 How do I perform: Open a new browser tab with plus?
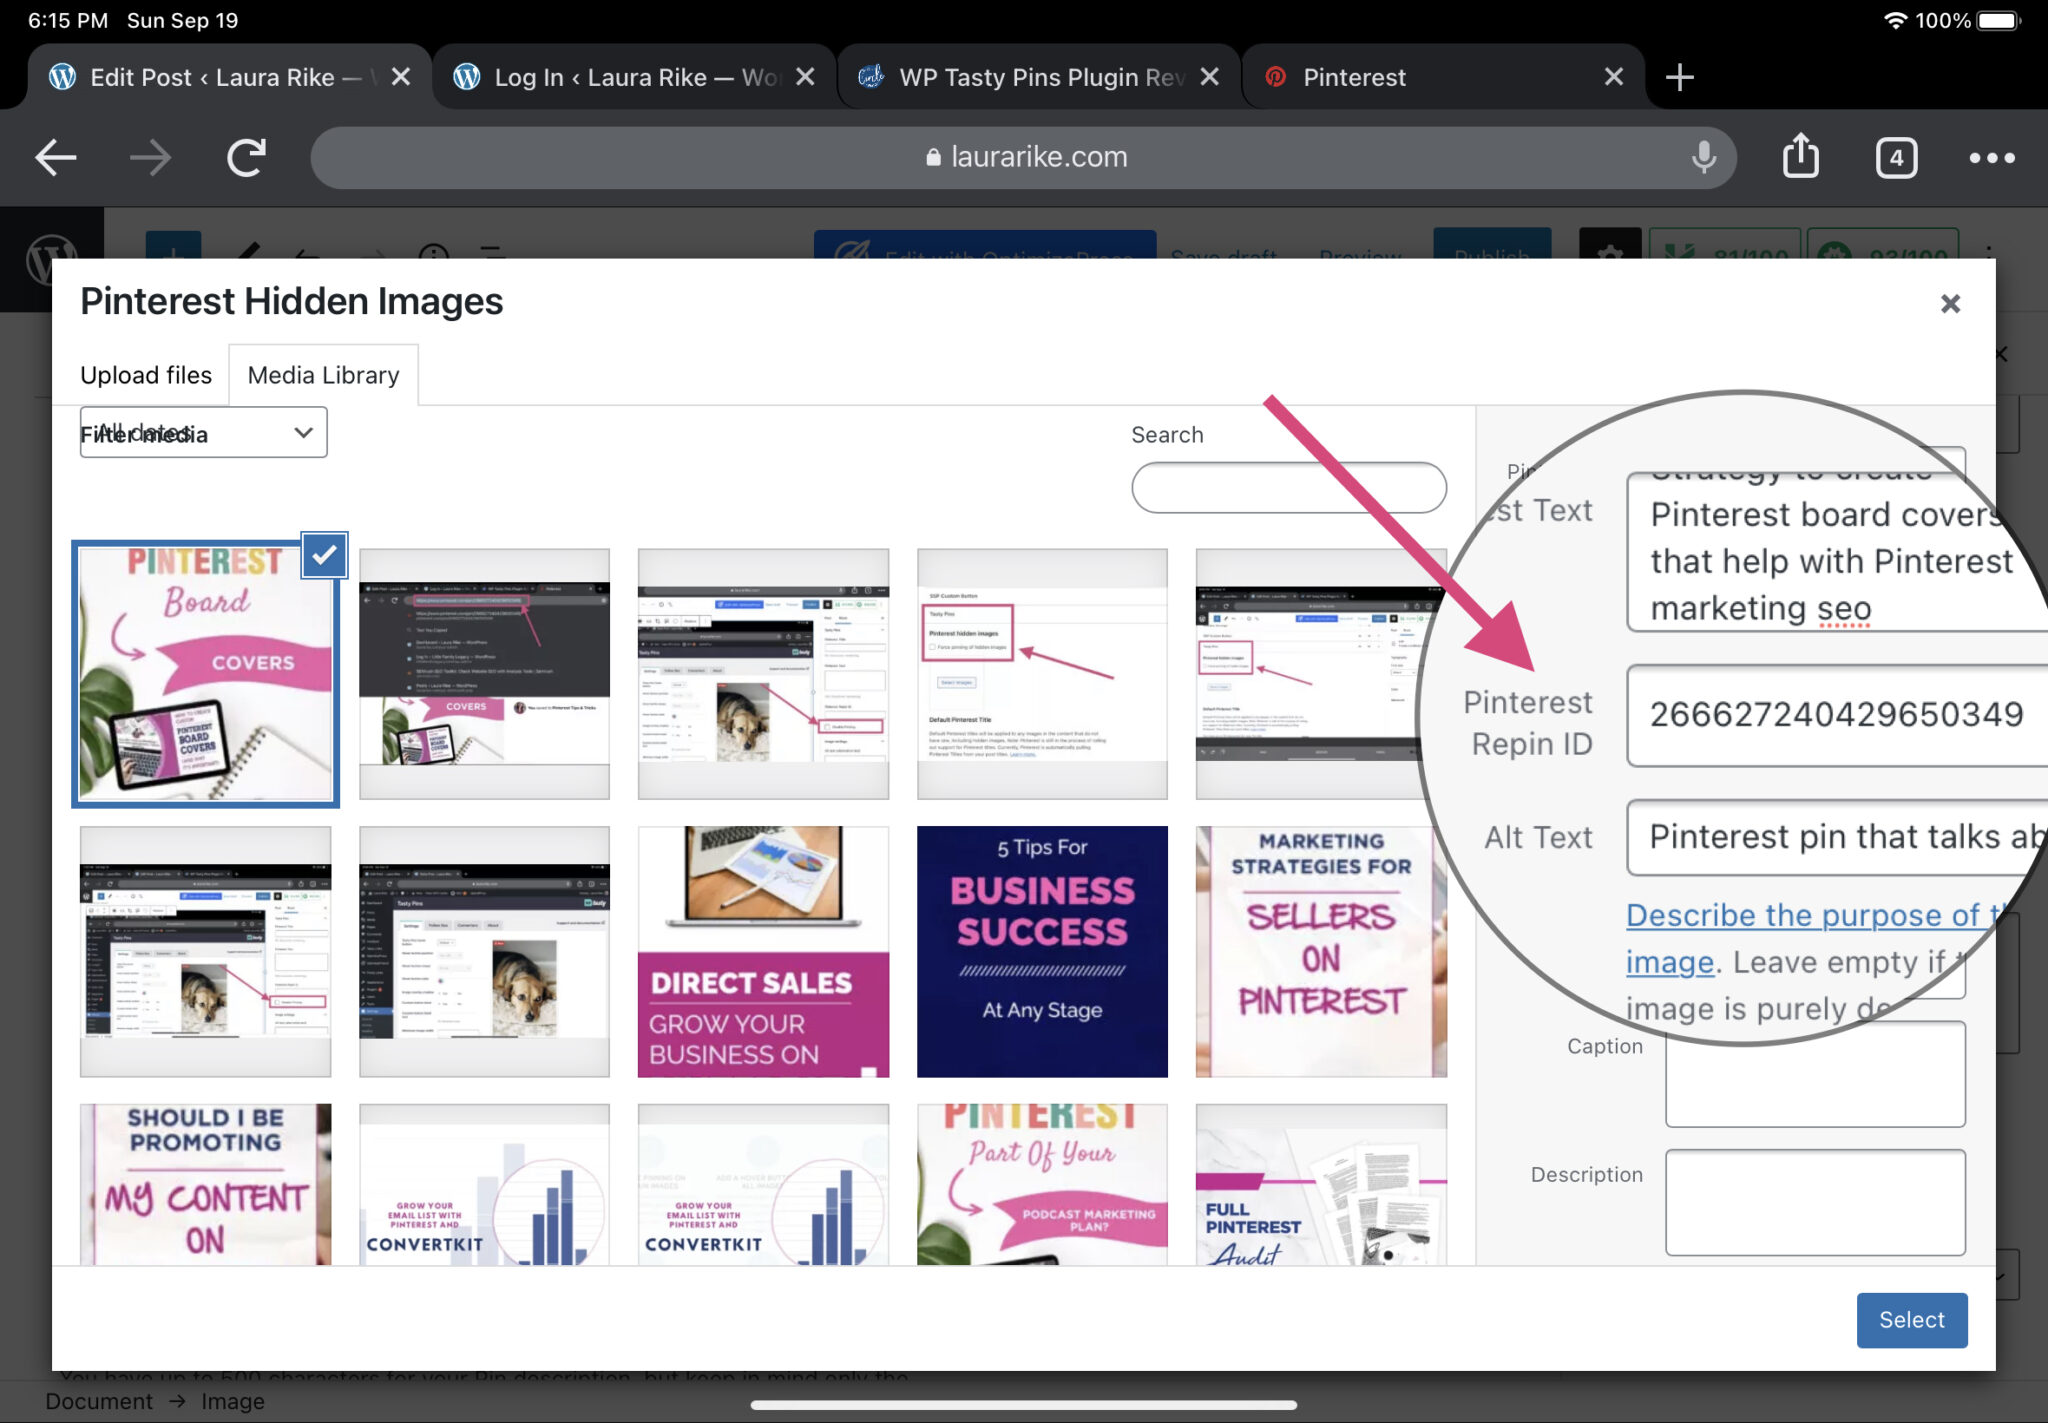pos(1679,77)
